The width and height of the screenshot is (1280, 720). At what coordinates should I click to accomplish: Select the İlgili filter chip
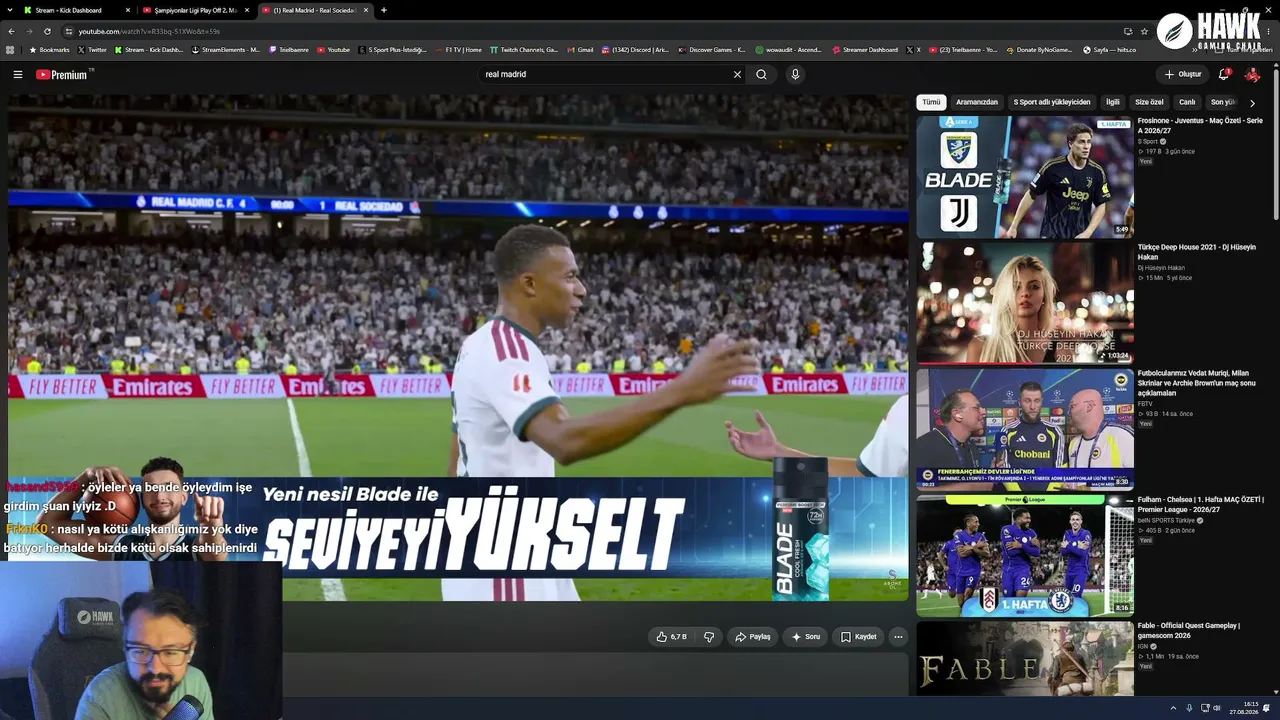click(1112, 102)
